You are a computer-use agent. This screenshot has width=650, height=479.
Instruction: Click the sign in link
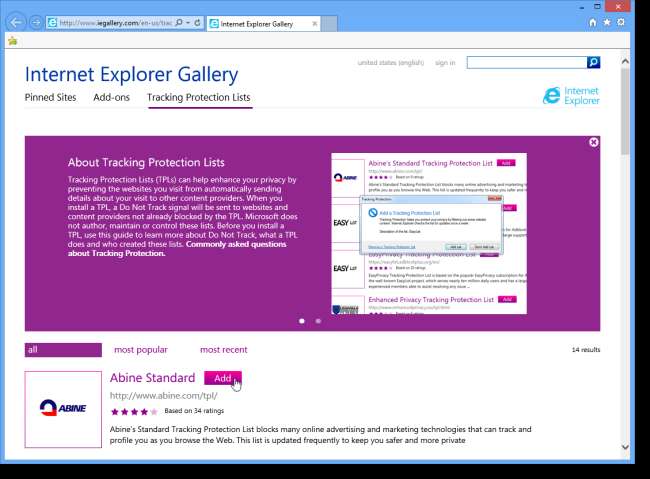click(x=445, y=63)
